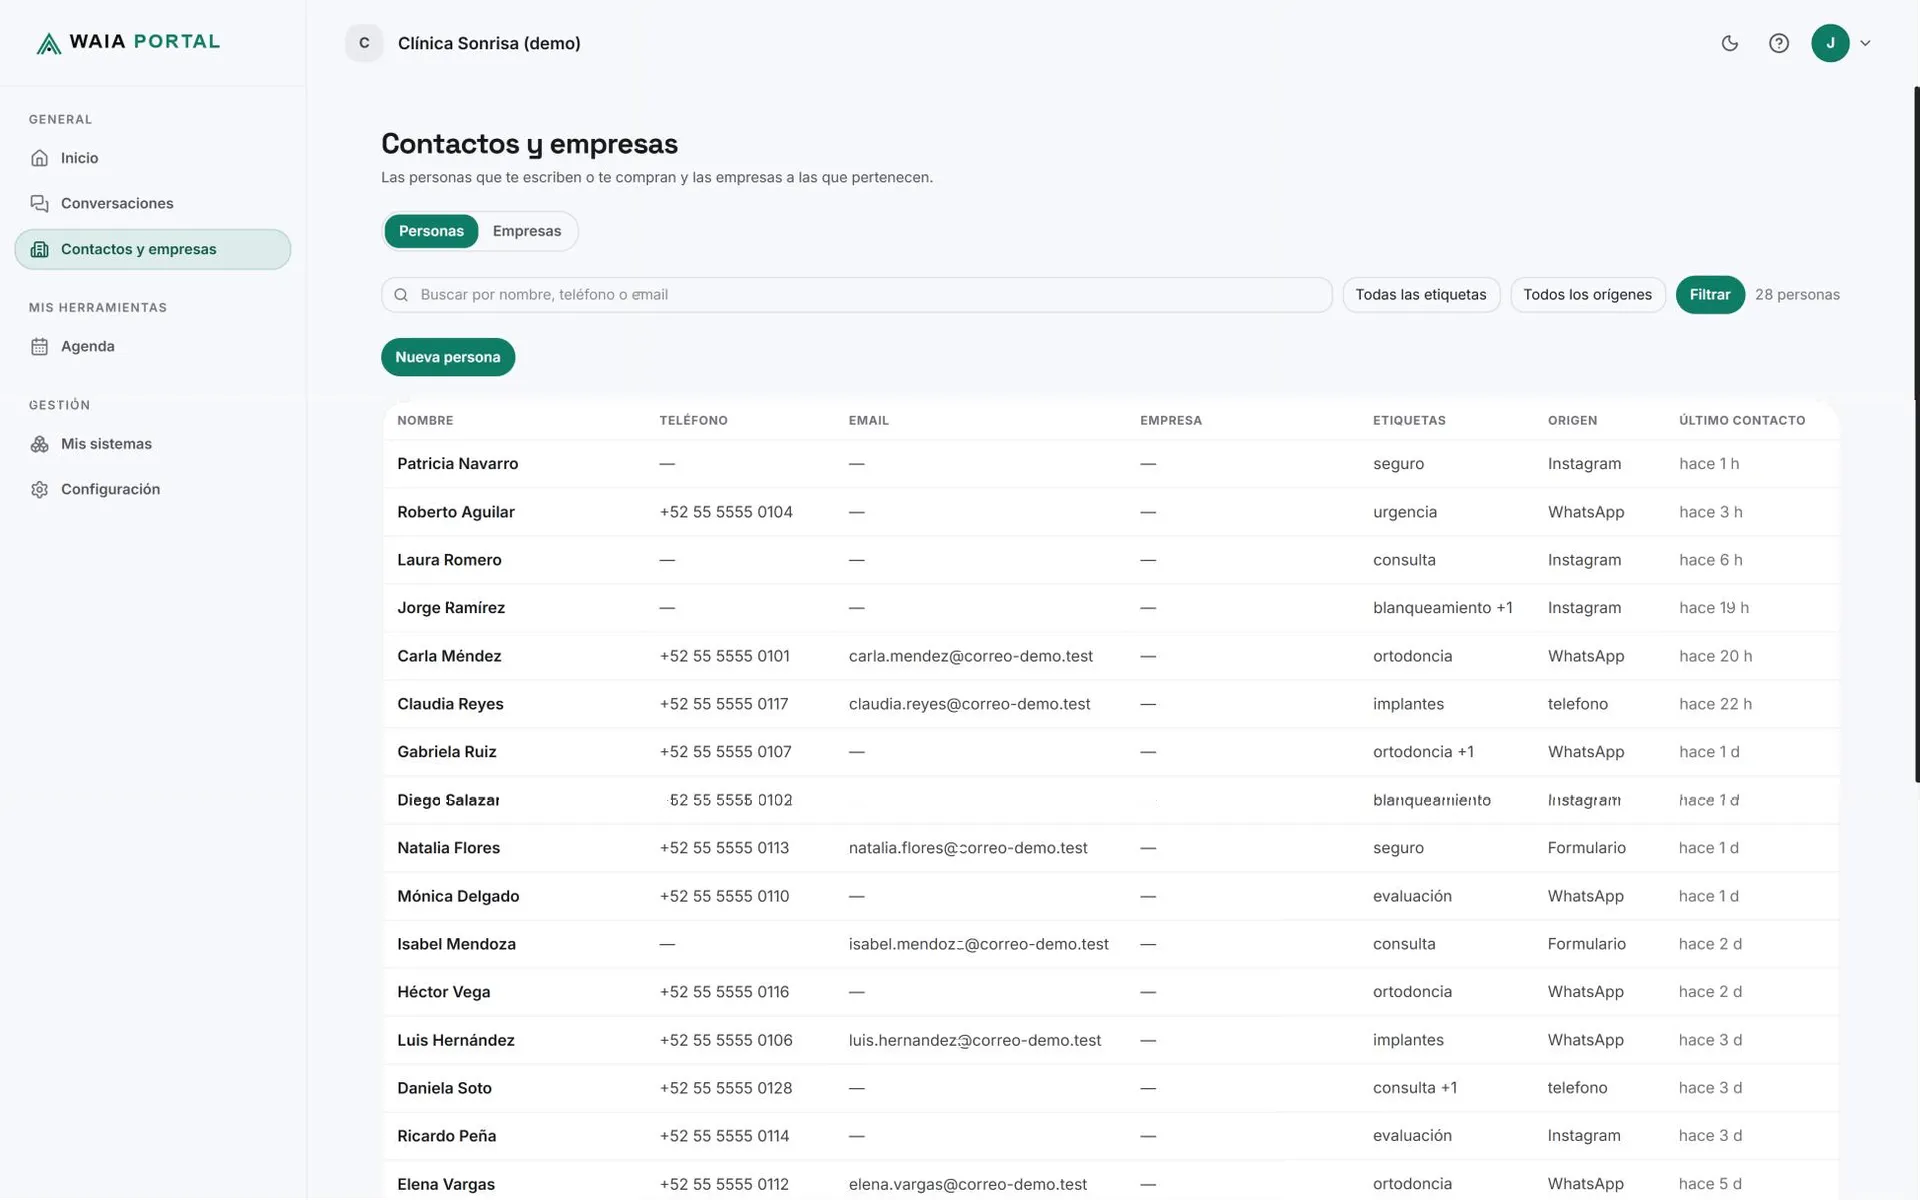Click the search magnifier icon
1920x1200 pixels.
tap(401, 295)
